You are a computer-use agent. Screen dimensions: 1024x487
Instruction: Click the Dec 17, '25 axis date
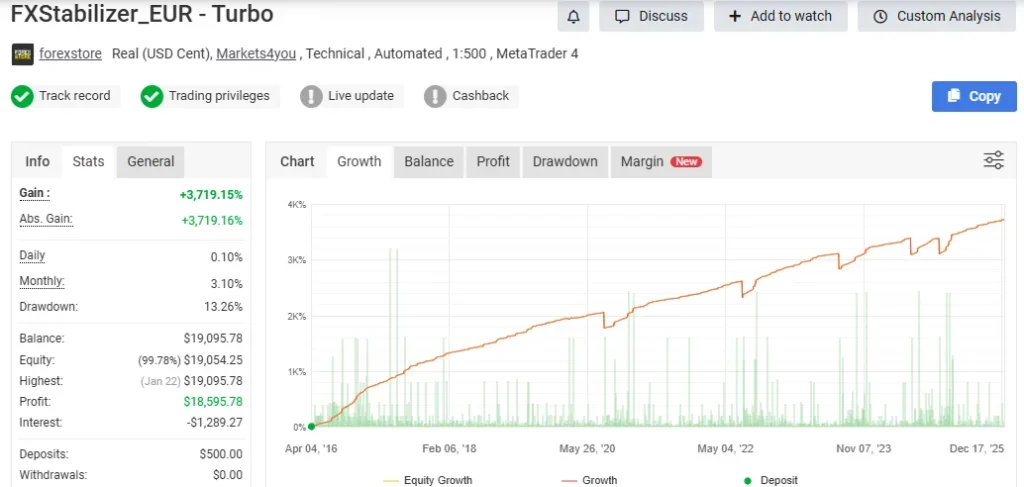point(978,448)
